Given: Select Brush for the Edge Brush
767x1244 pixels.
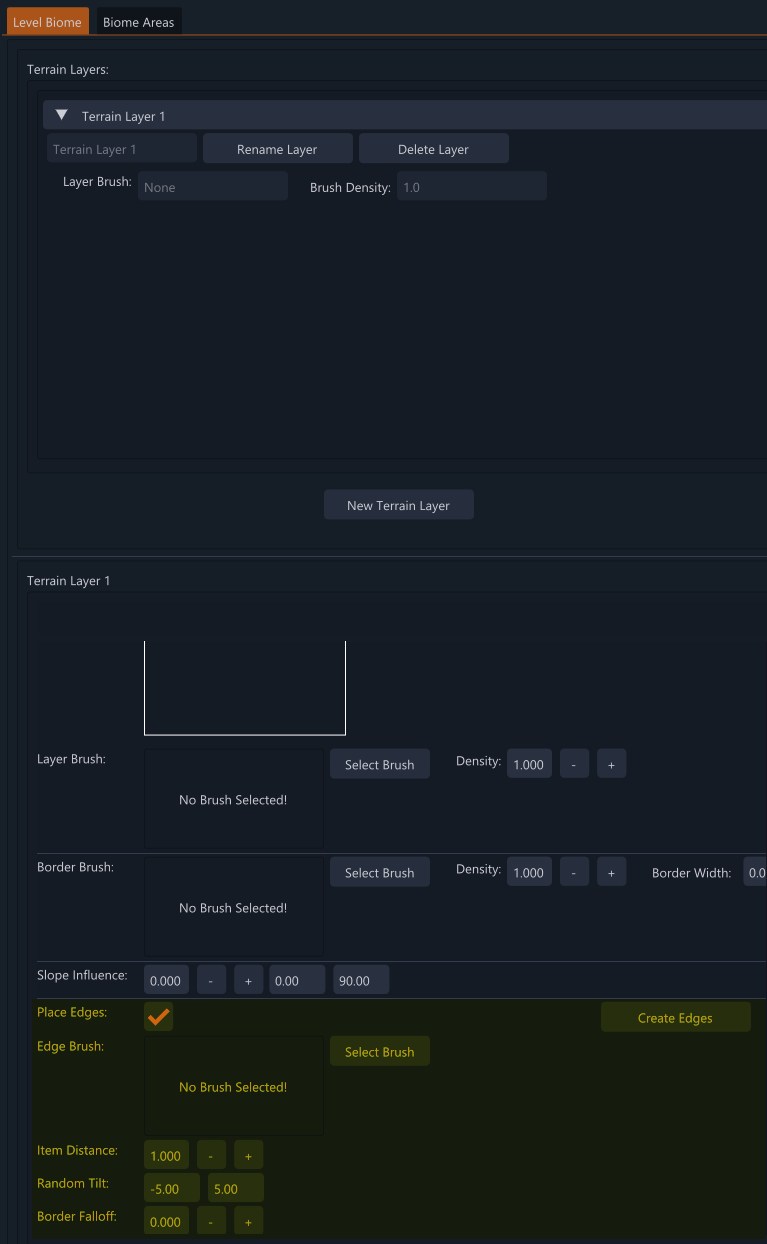Looking at the screenshot, I should click(380, 1051).
